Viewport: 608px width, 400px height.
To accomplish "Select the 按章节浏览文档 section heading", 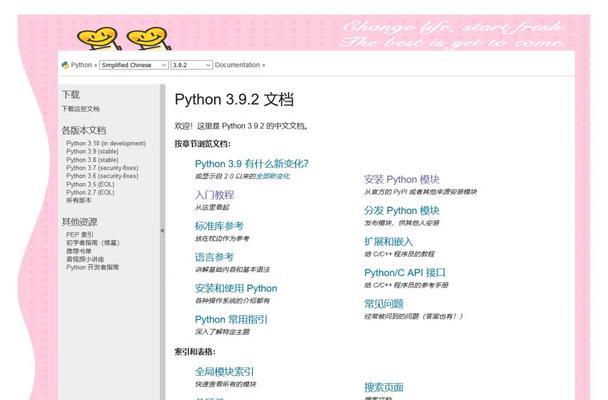I will tap(202, 144).
